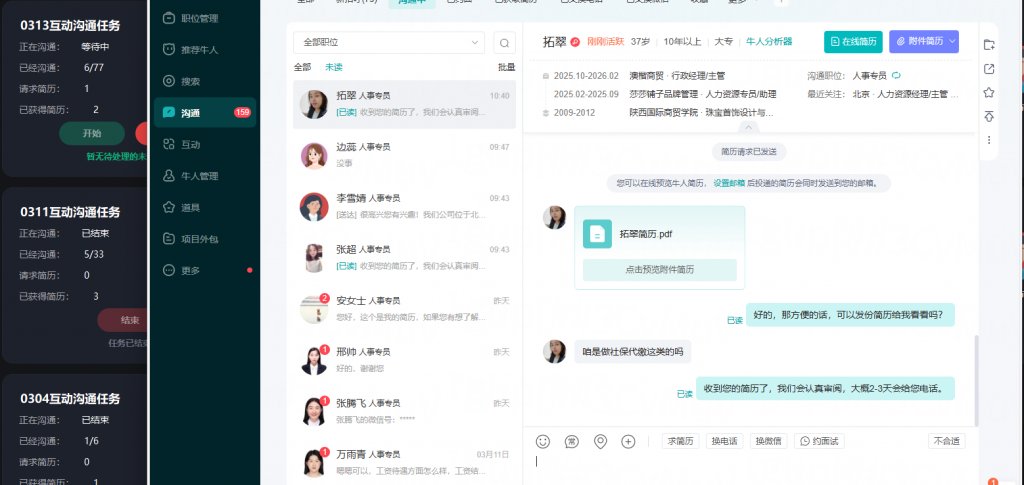Click the share/export icon in right sidebar
Screen dimensions: 1024x485
pyautogui.click(x=989, y=69)
